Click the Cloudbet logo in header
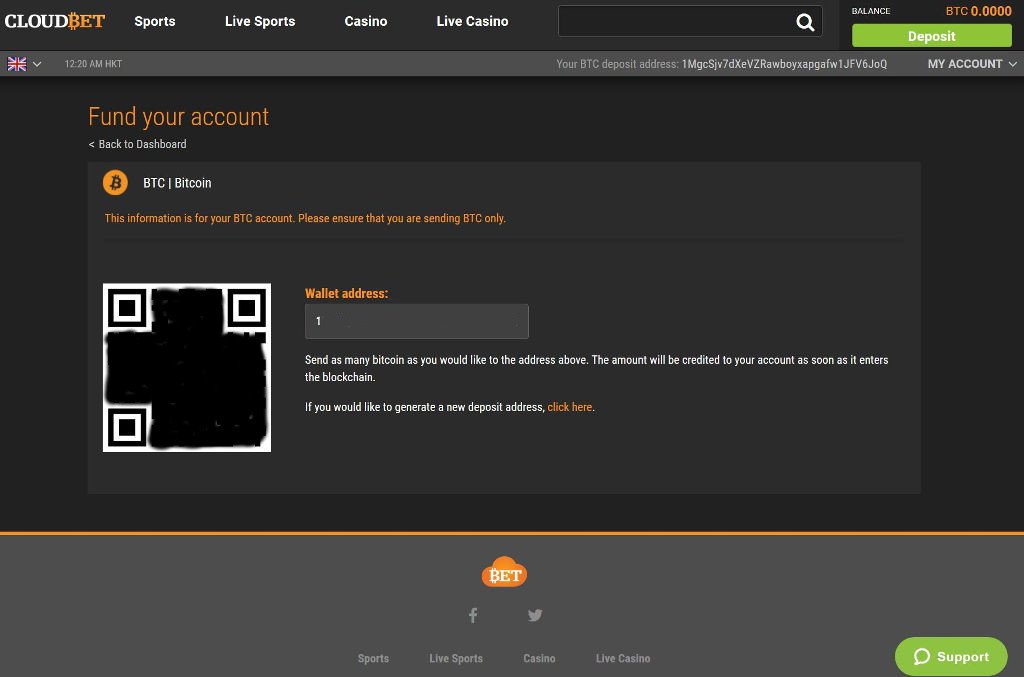Viewport: 1024px width, 677px height. [x=55, y=21]
